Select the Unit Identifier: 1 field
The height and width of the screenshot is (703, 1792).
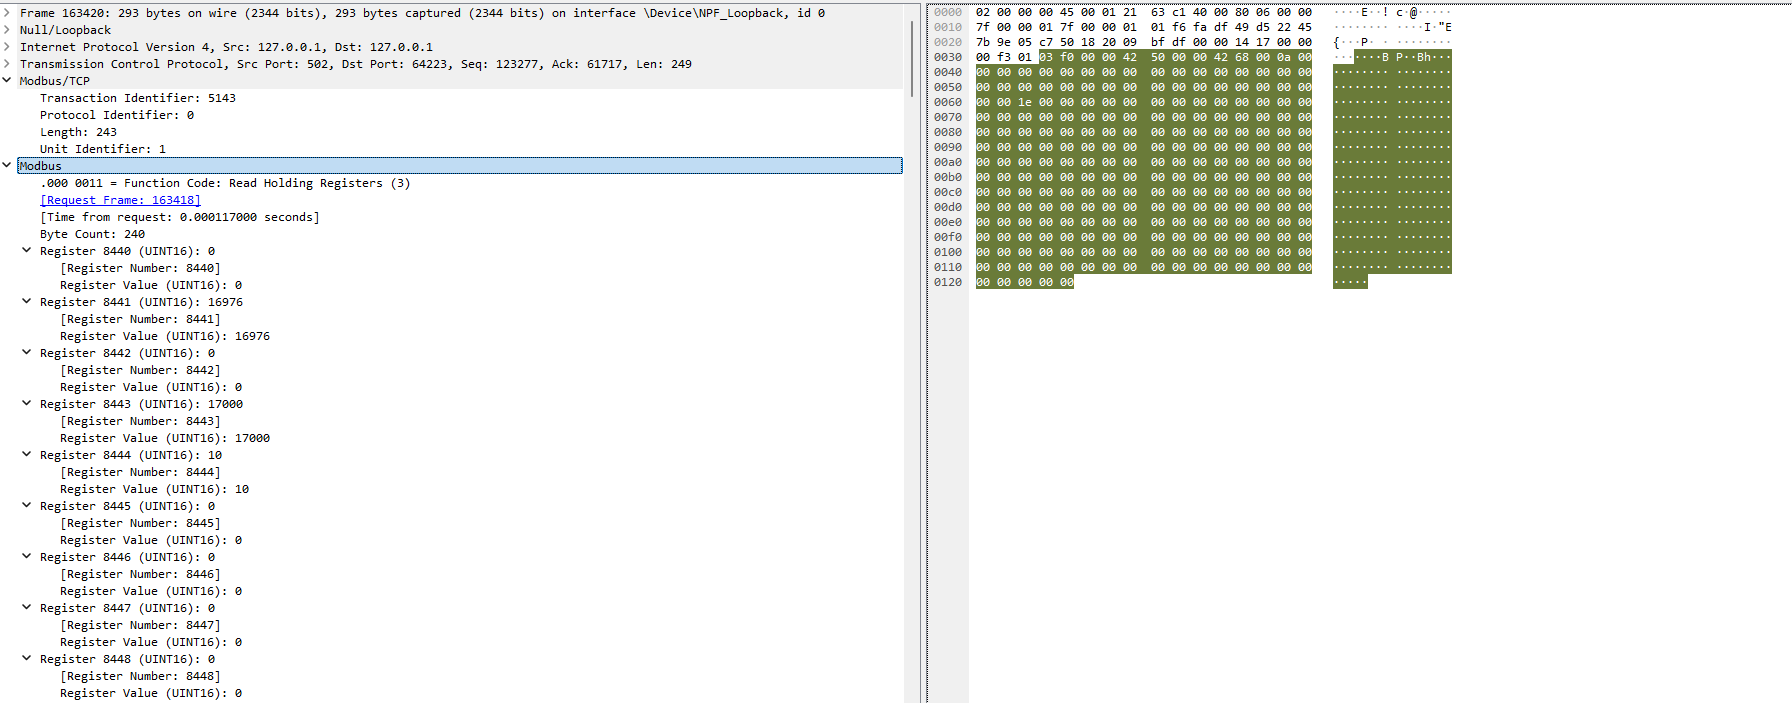(103, 149)
